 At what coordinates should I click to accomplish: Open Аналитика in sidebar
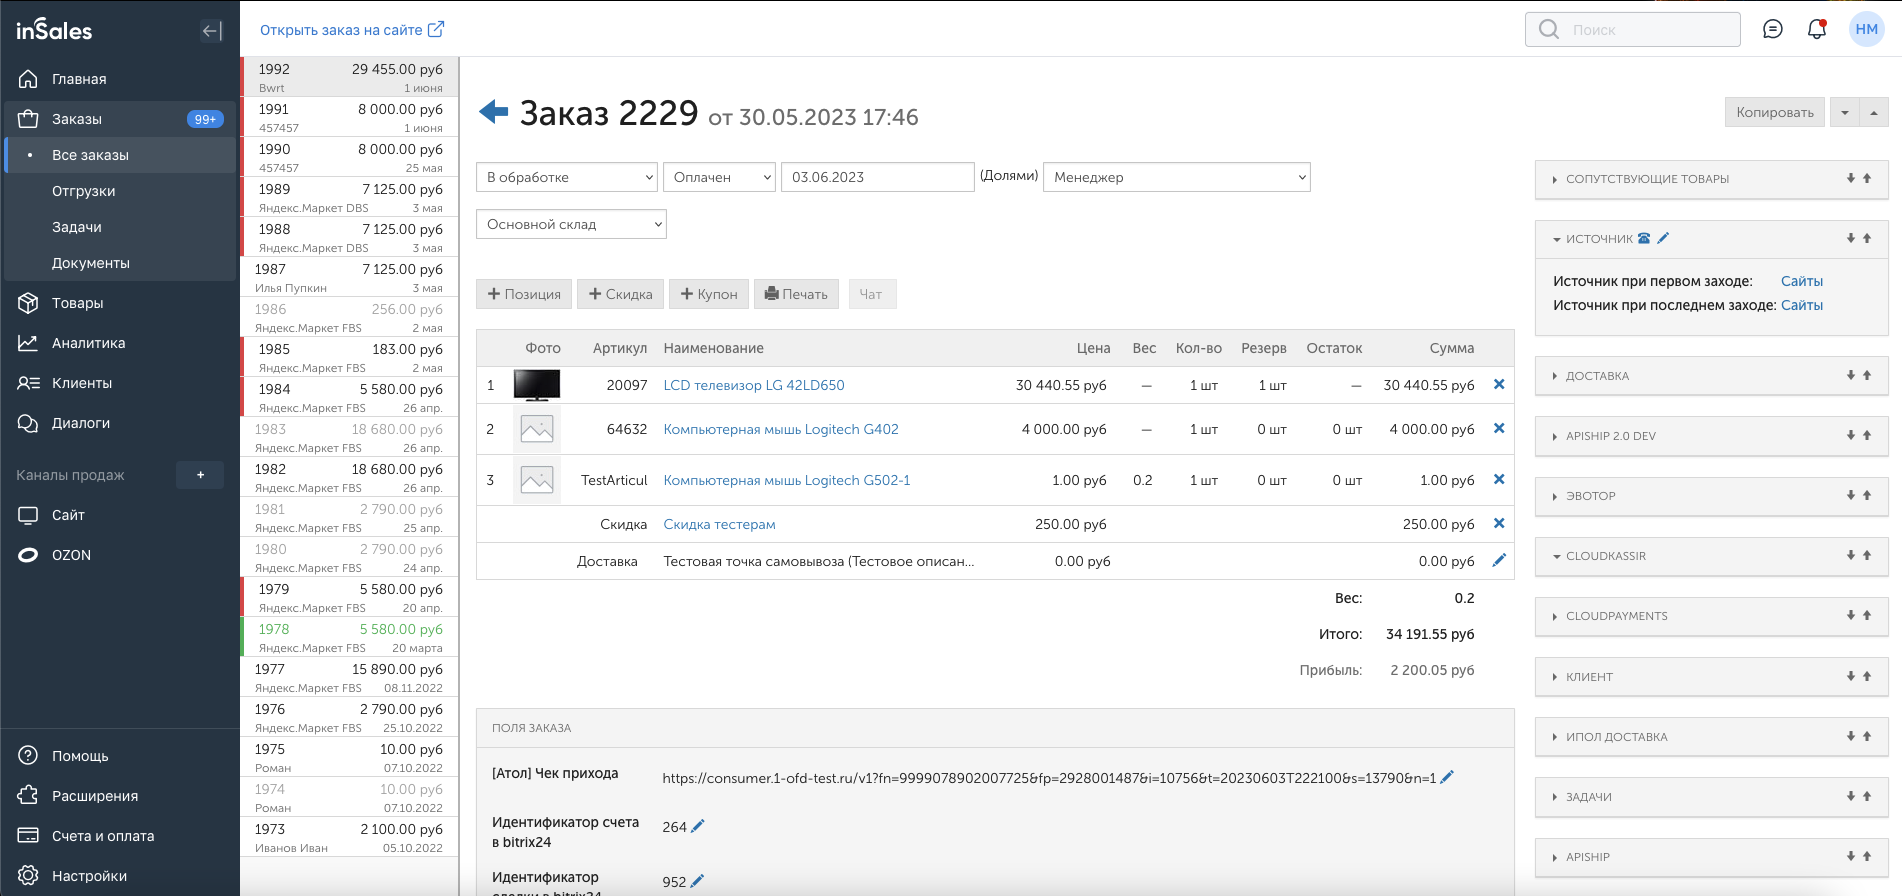120,343
